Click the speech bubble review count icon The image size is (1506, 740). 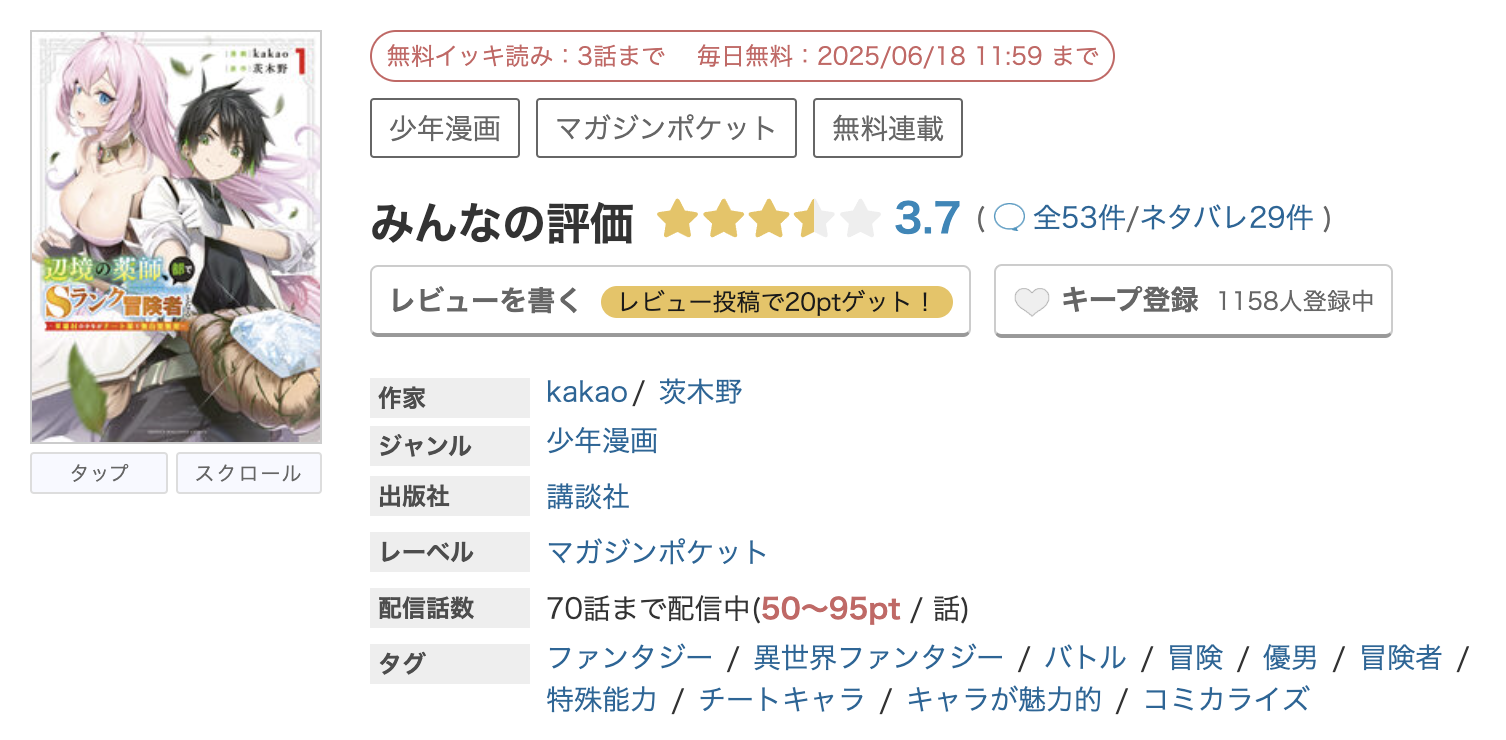pos(1010,217)
